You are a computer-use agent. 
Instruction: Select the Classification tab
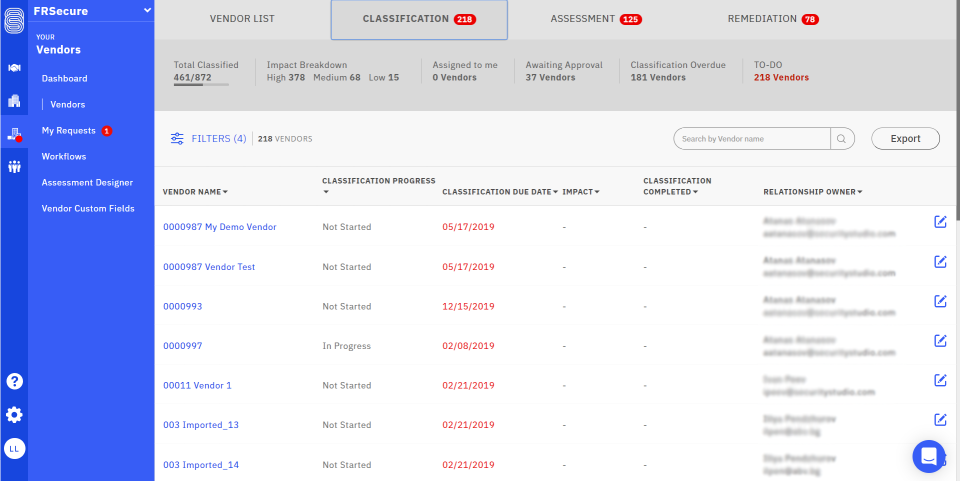pyautogui.click(x=419, y=20)
